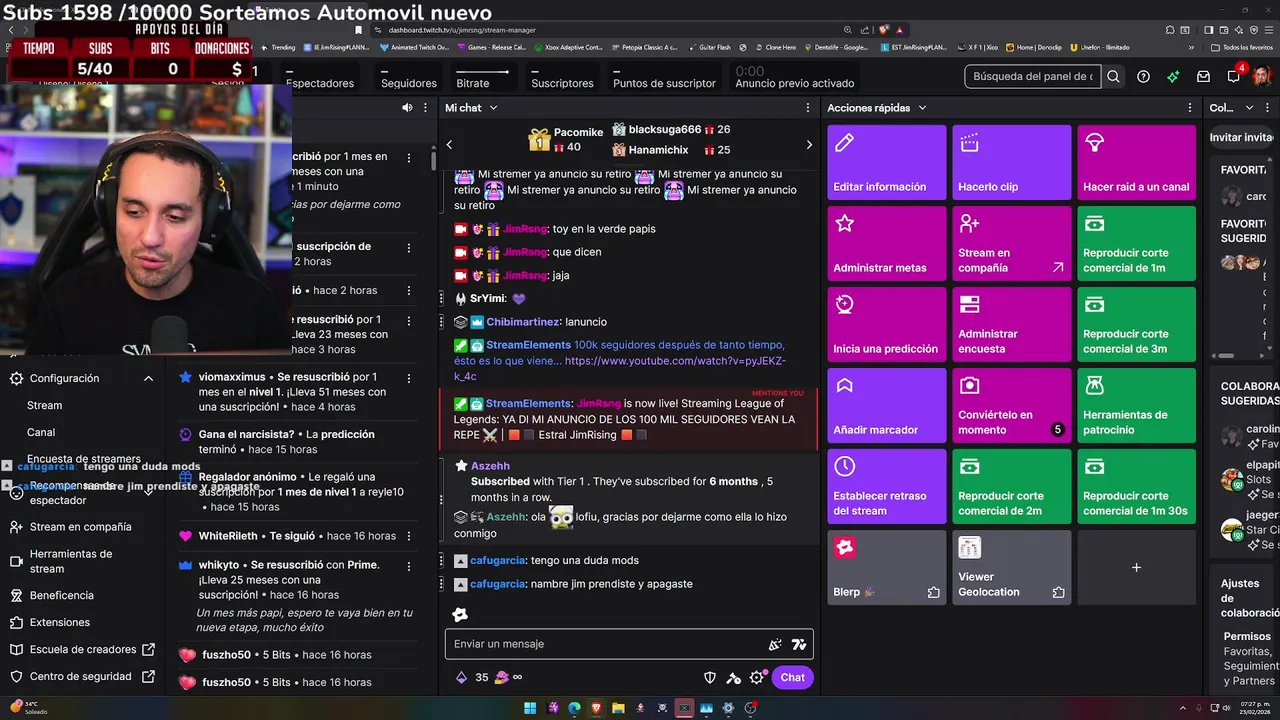Viewport: 1280px width, 720px height.
Task: Open the green sparkle icon in header
Action: pyautogui.click(x=1173, y=76)
